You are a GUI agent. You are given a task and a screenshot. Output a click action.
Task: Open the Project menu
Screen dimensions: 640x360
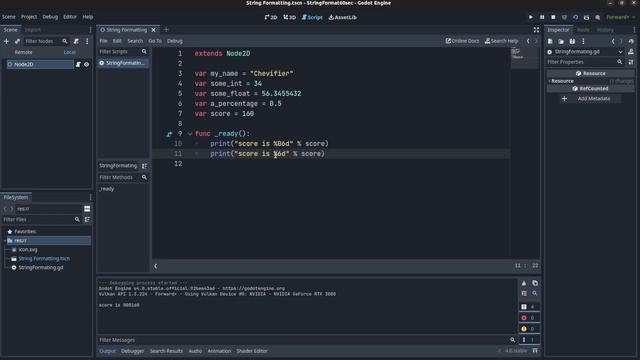pyautogui.click(x=29, y=17)
